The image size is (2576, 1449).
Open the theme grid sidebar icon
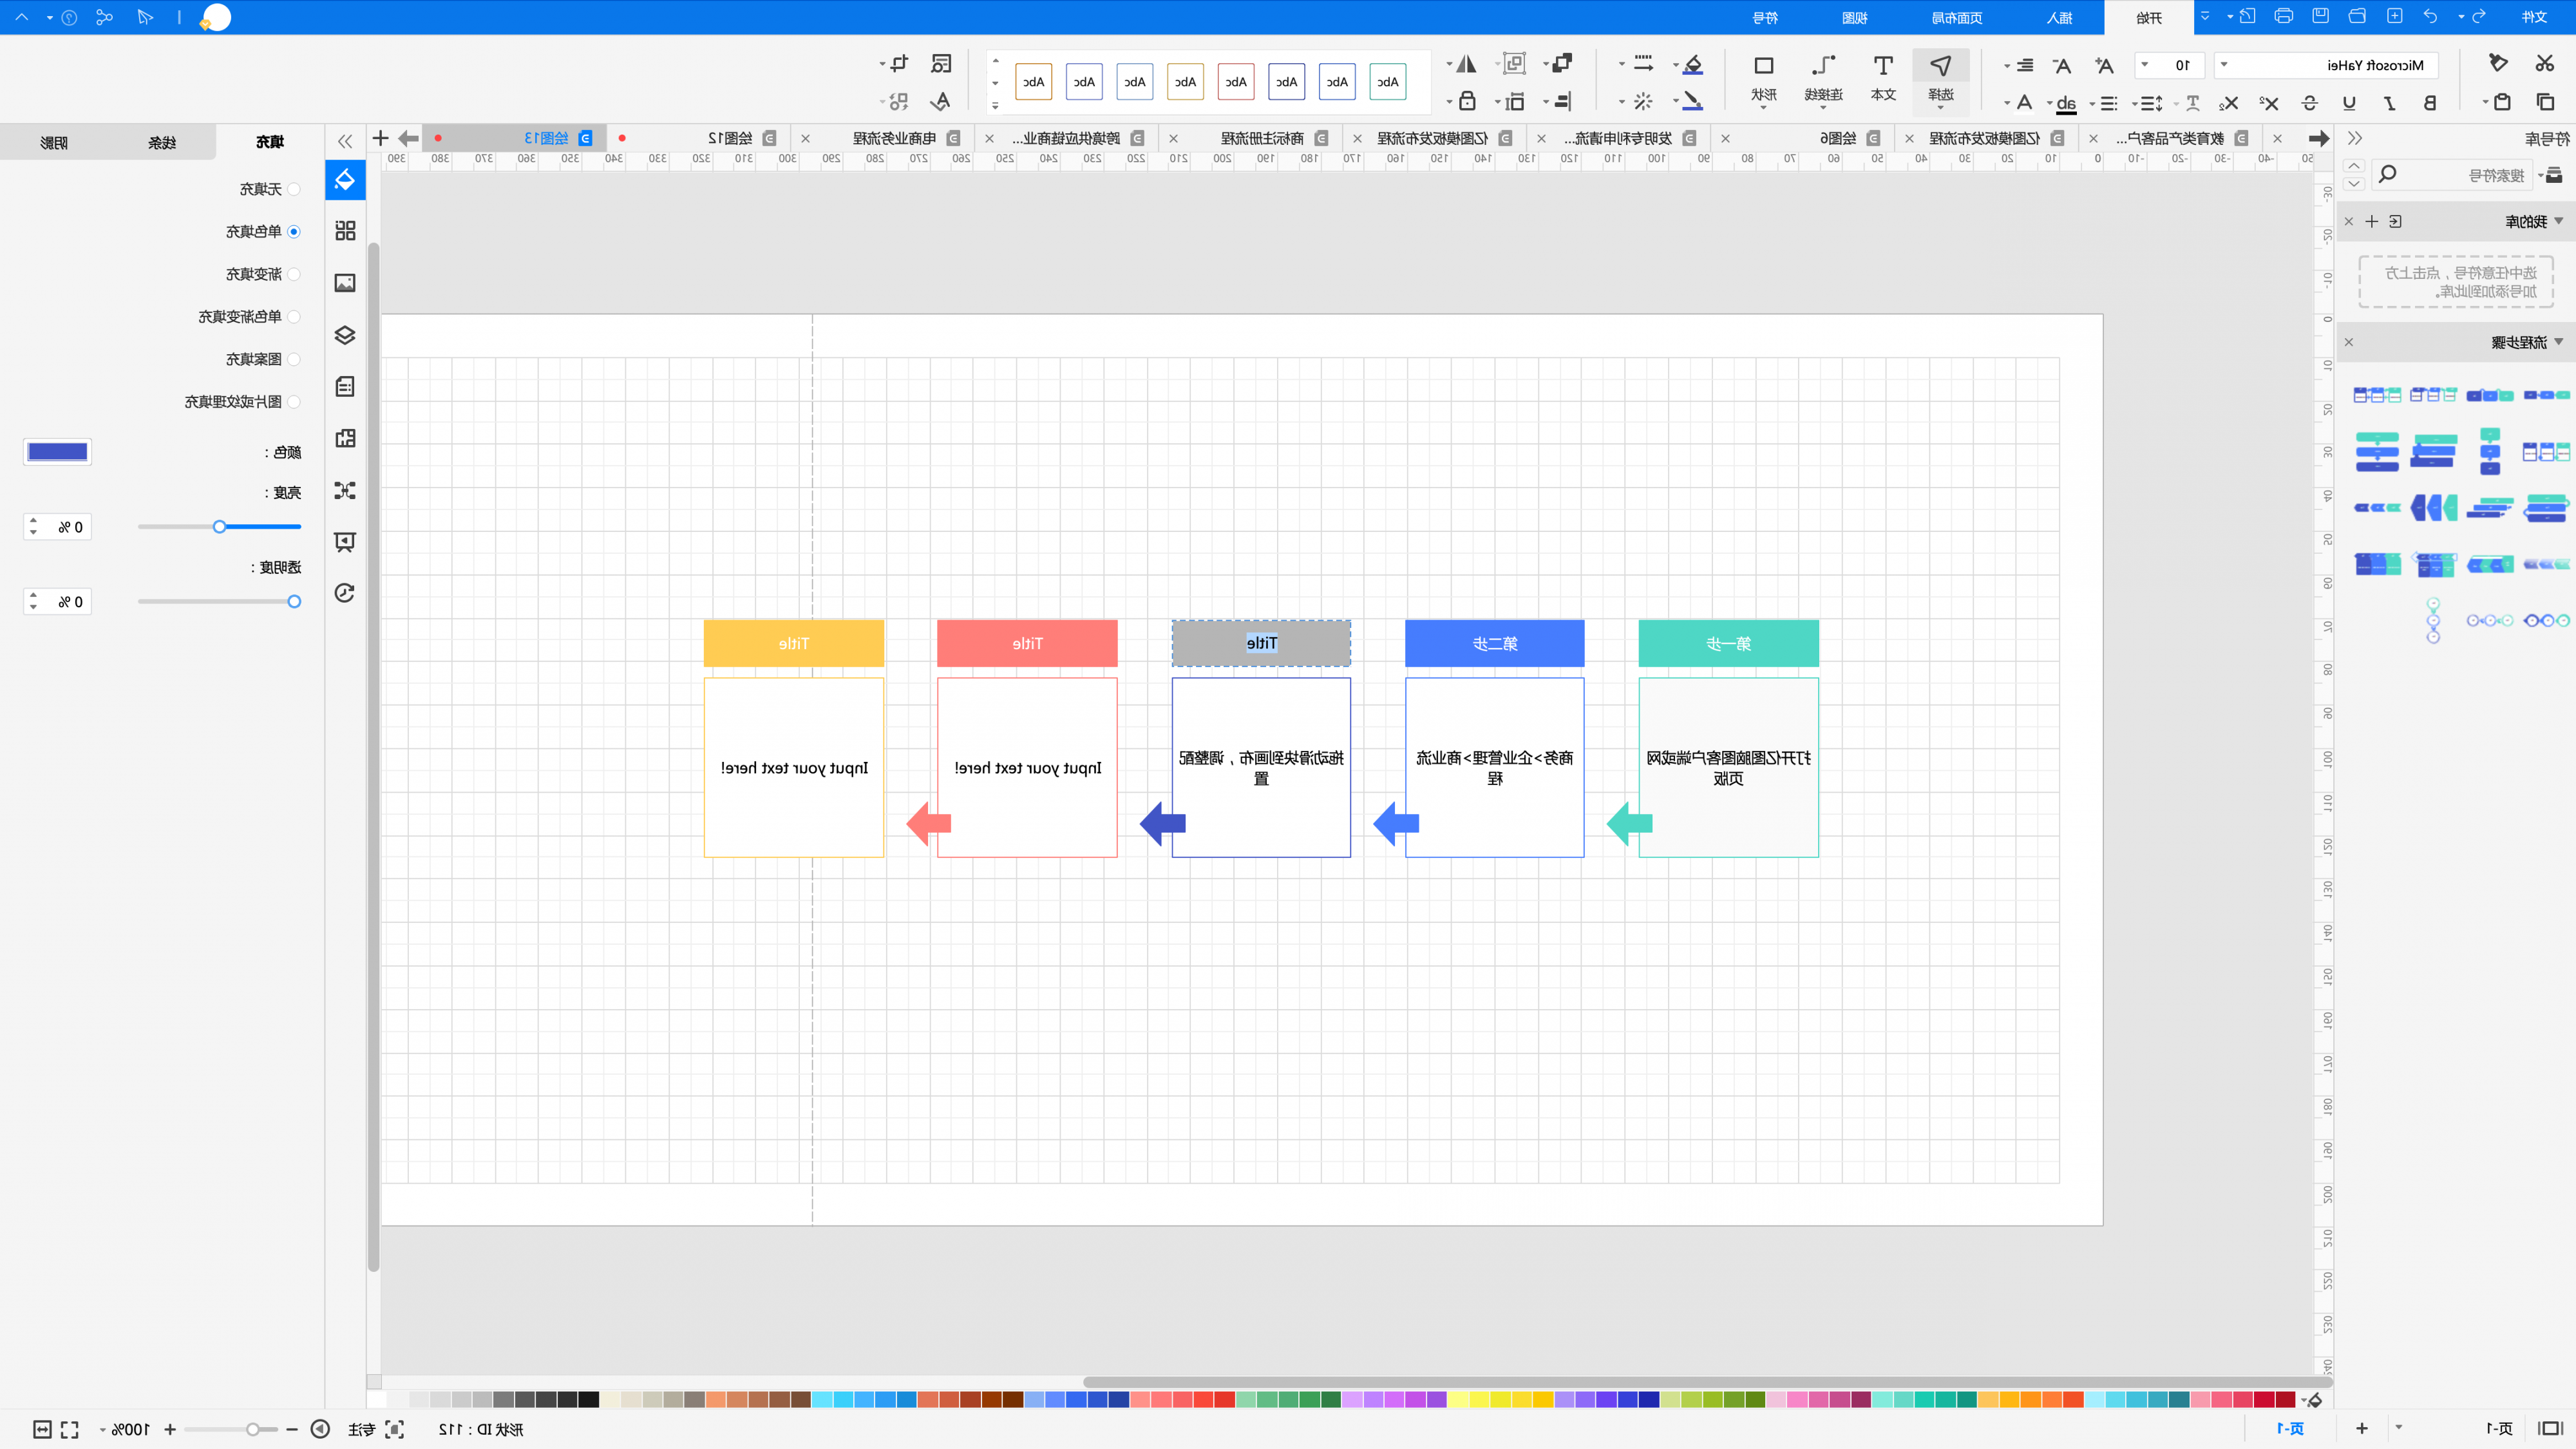(x=345, y=231)
